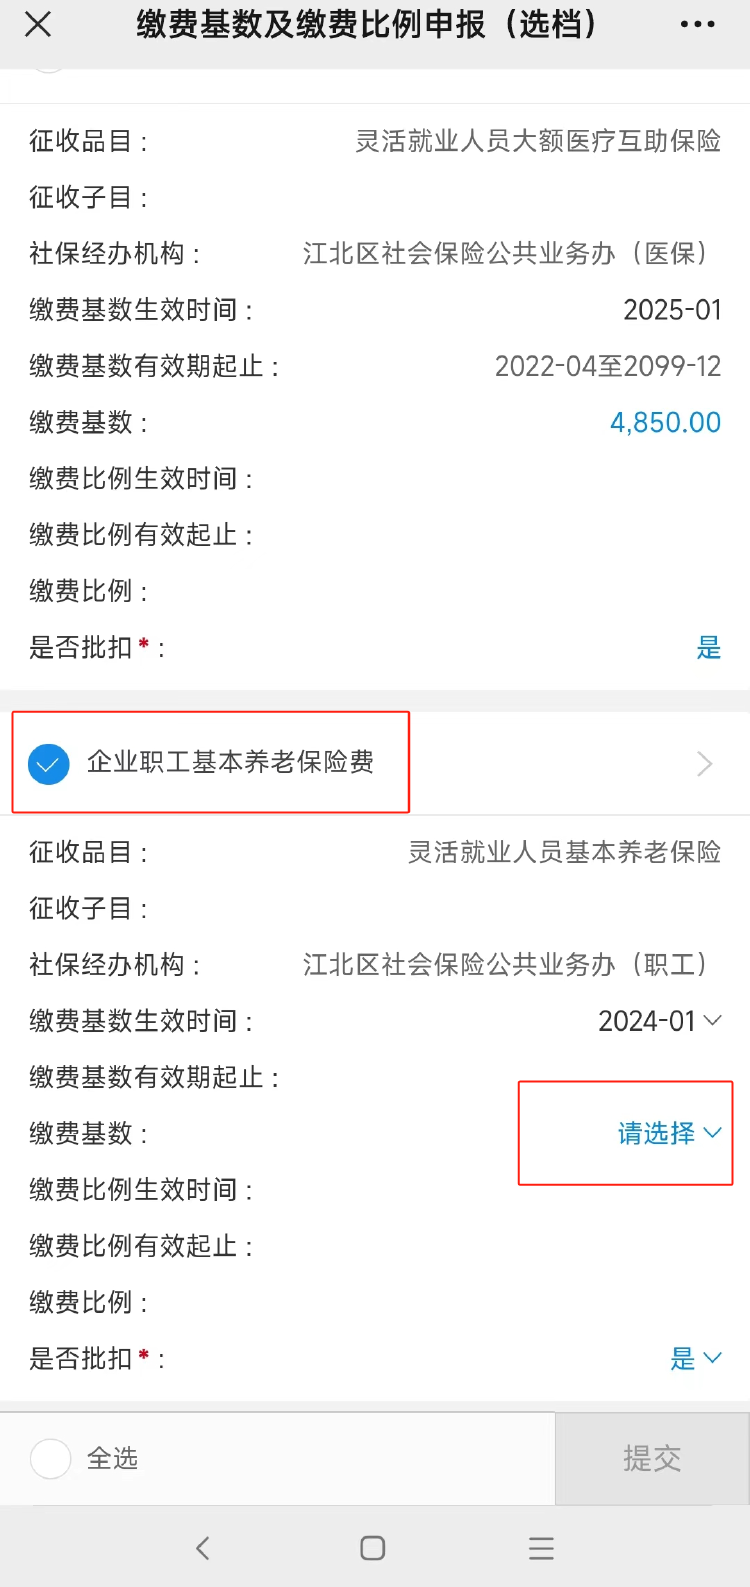Tap the blue 是 in the medical insurance section
Screen dimensions: 750x1587
708,648
